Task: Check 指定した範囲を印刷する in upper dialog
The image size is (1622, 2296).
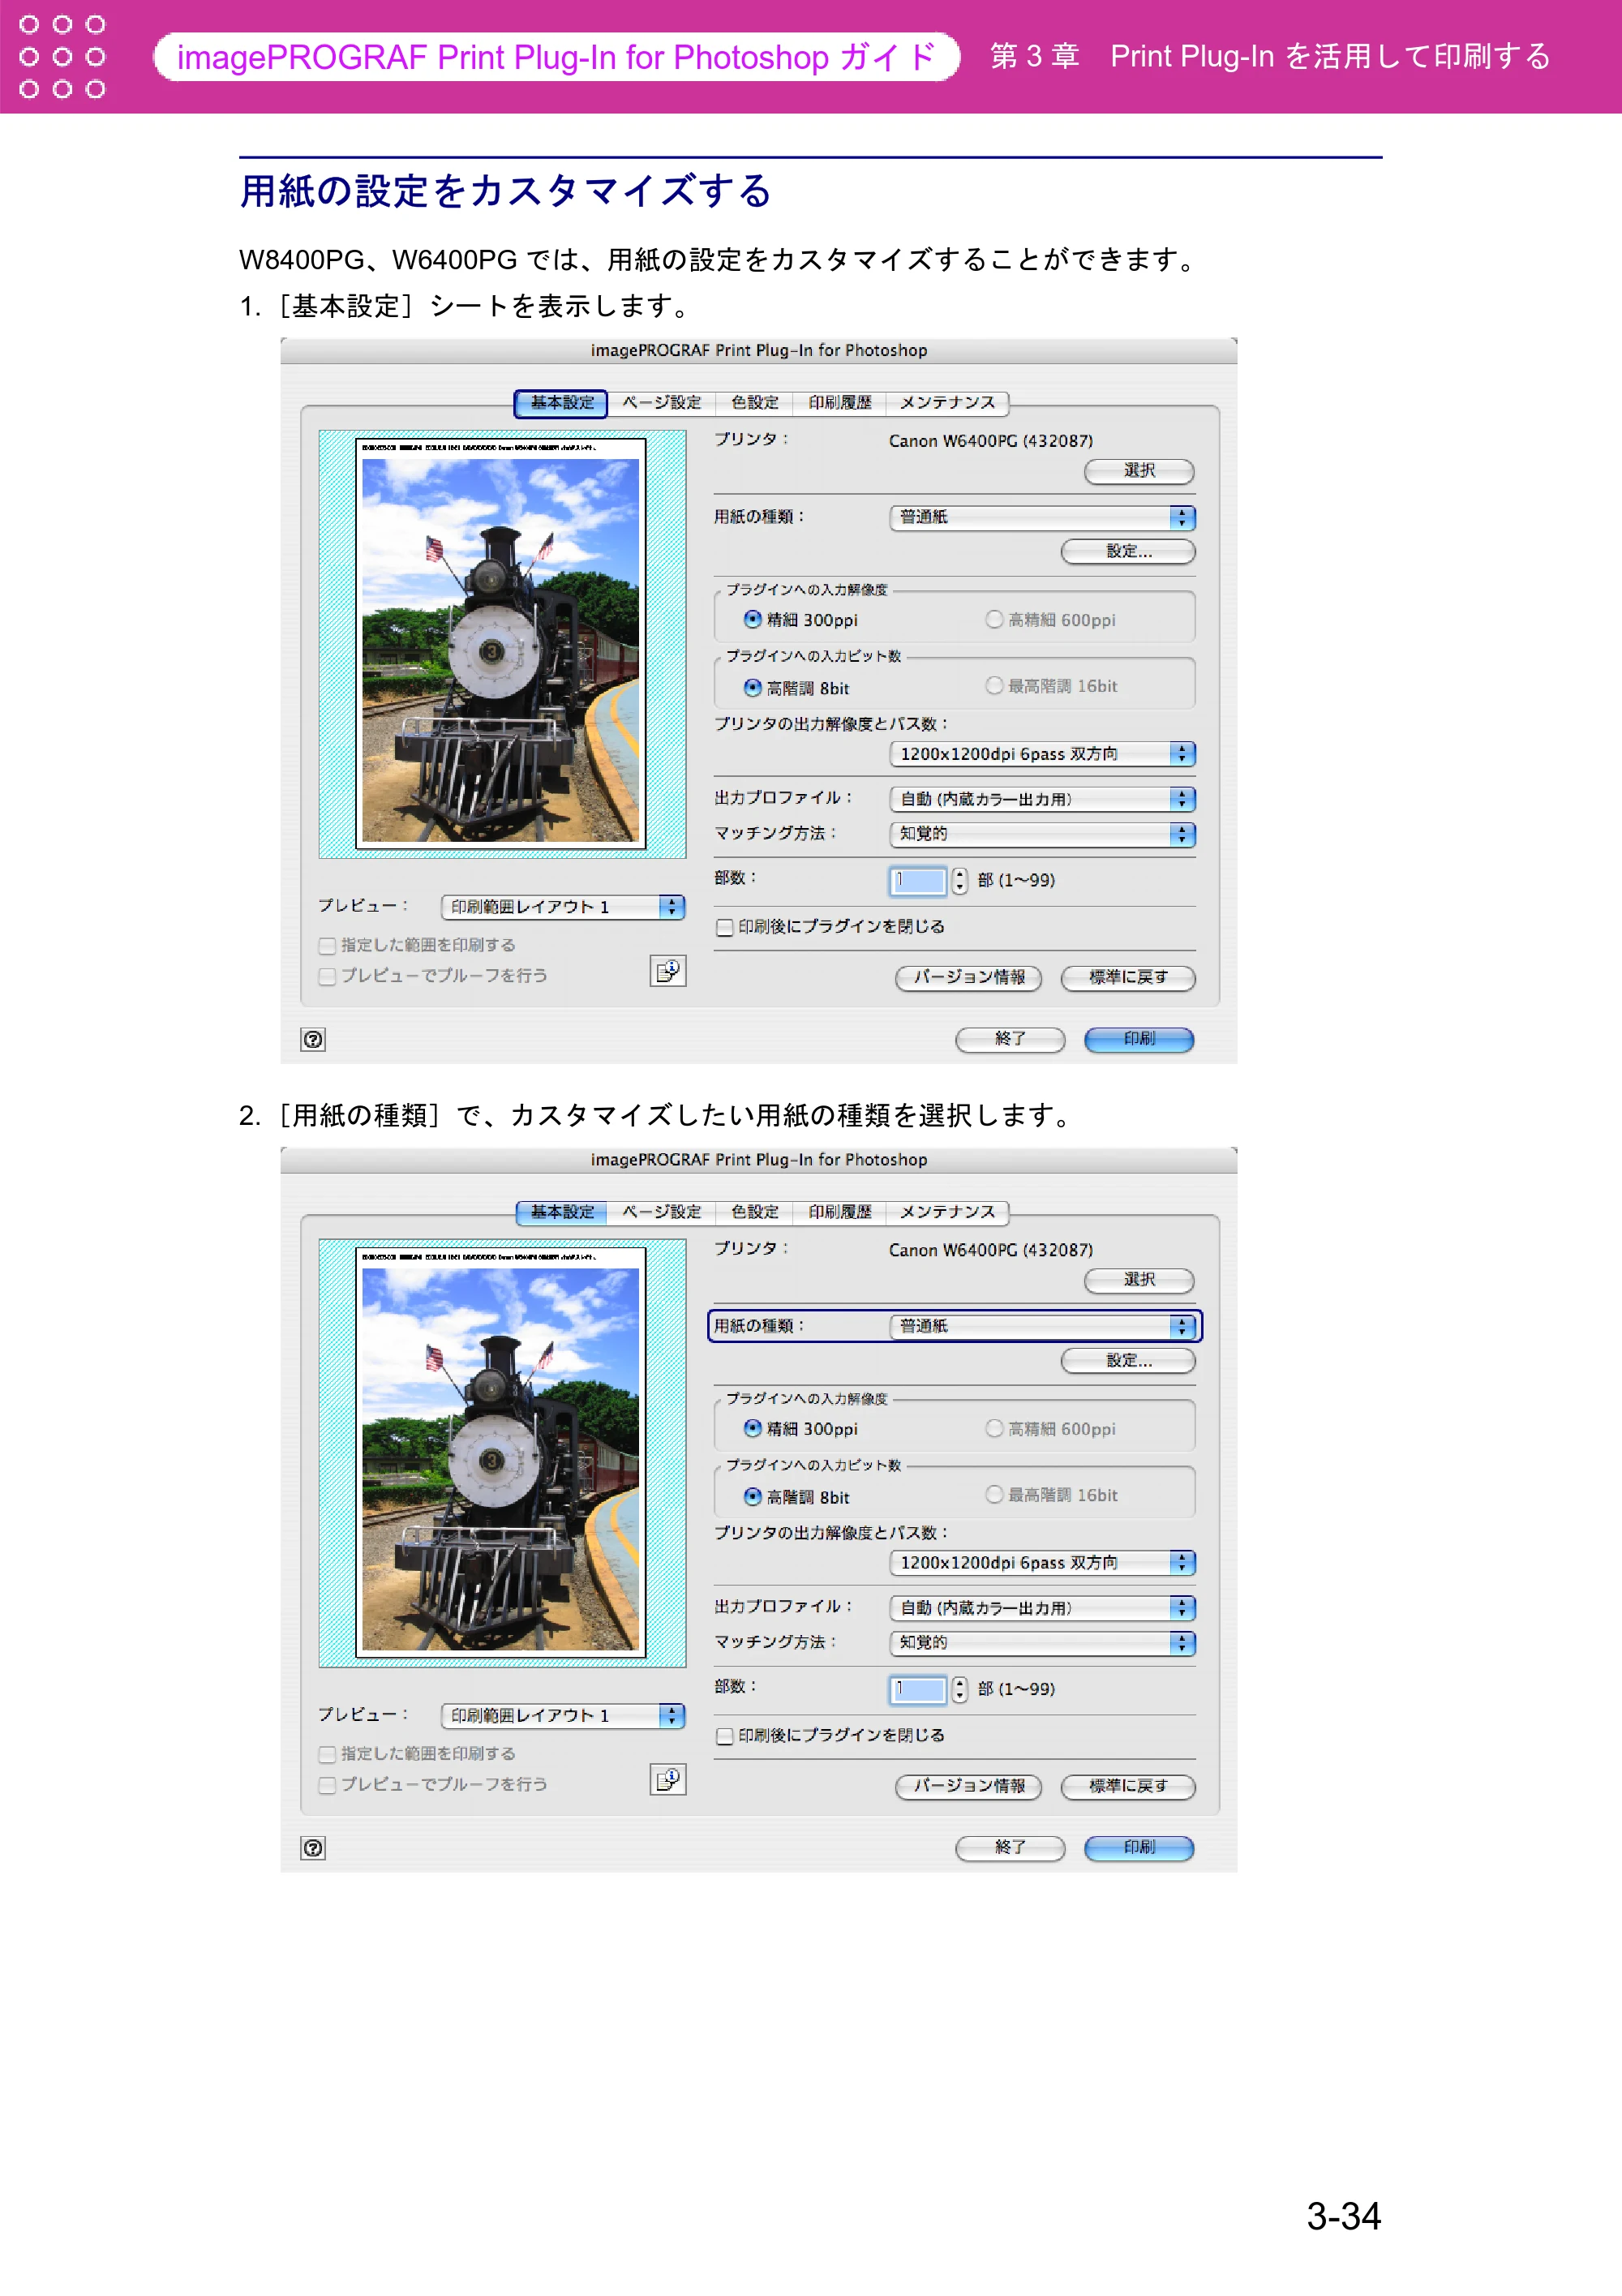Action: coord(327,946)
